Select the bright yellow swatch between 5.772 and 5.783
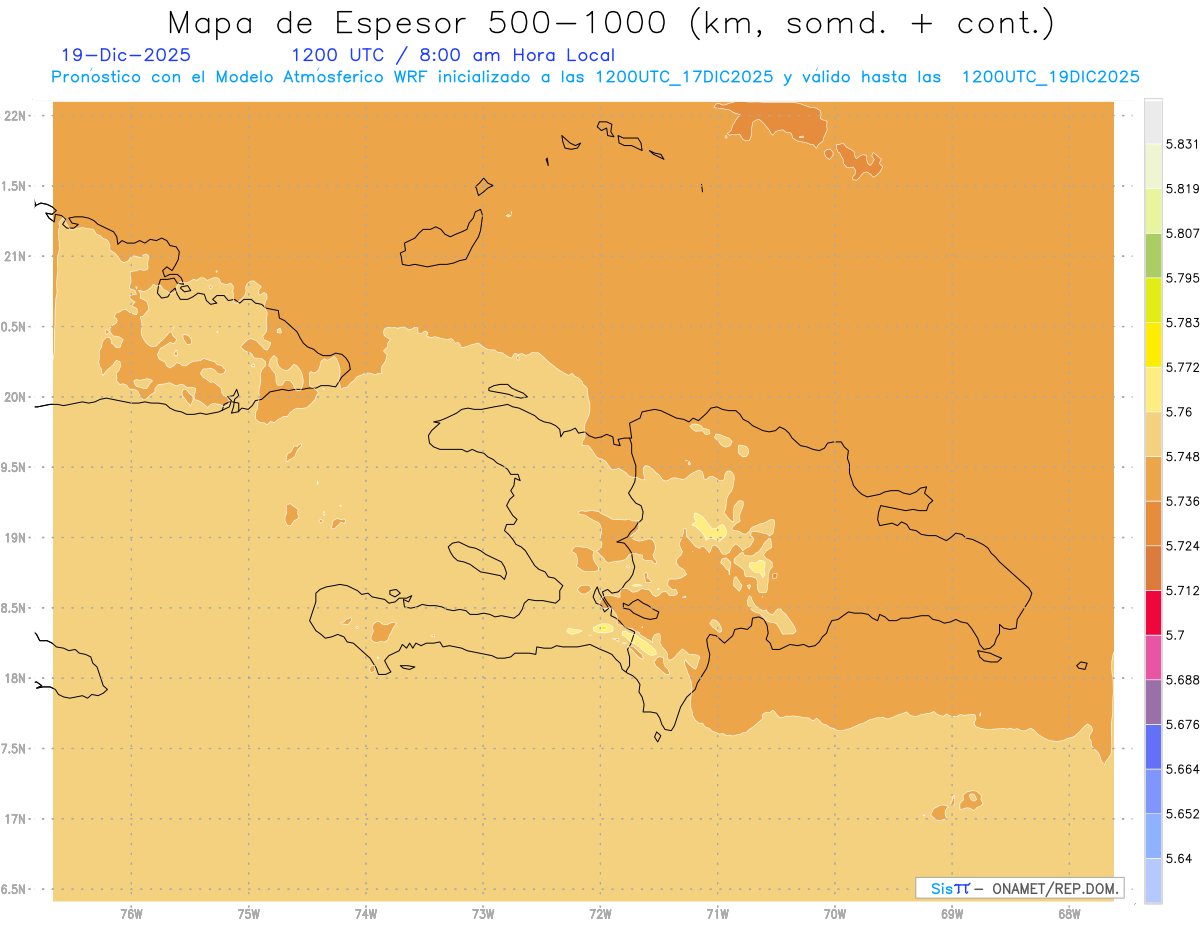The height and width of the screenshot is (927, 1200). (x=1153, y=345)
